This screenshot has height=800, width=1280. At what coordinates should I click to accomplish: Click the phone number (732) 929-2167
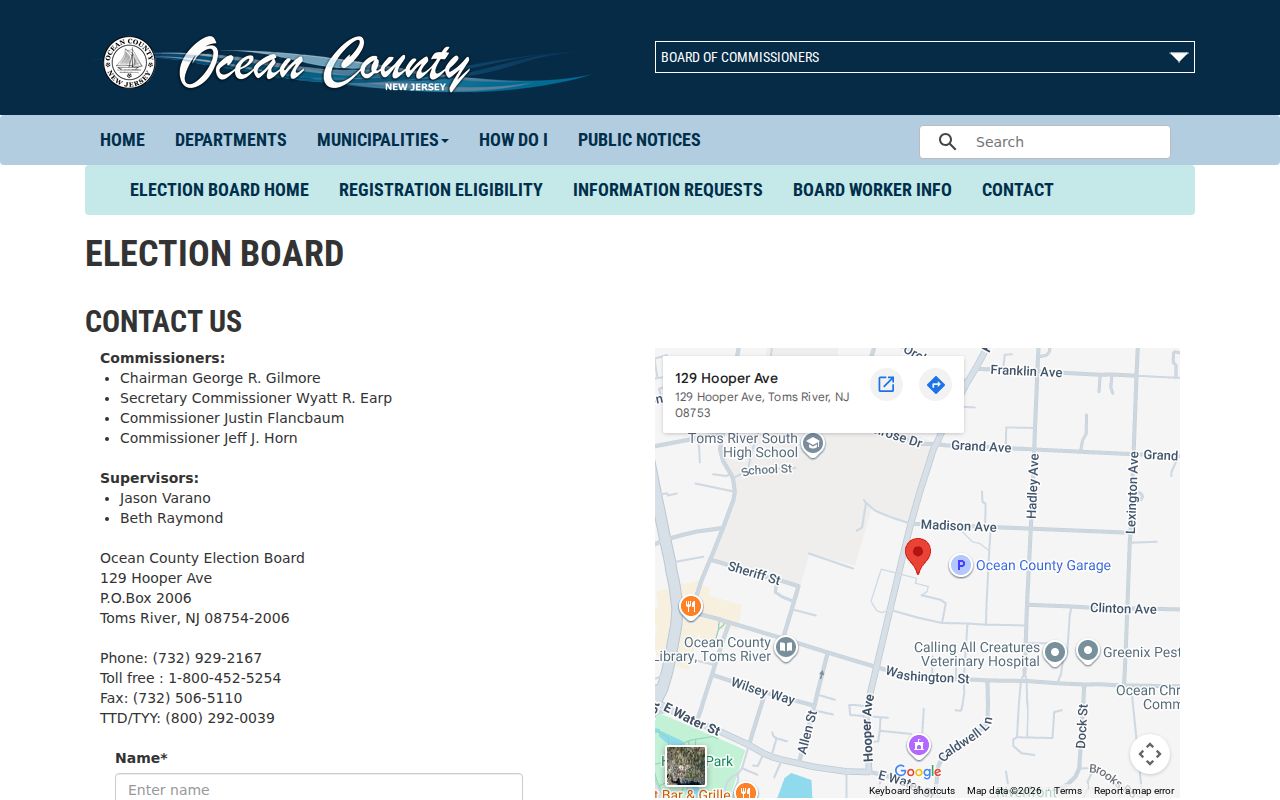click(x=207, y=658)
